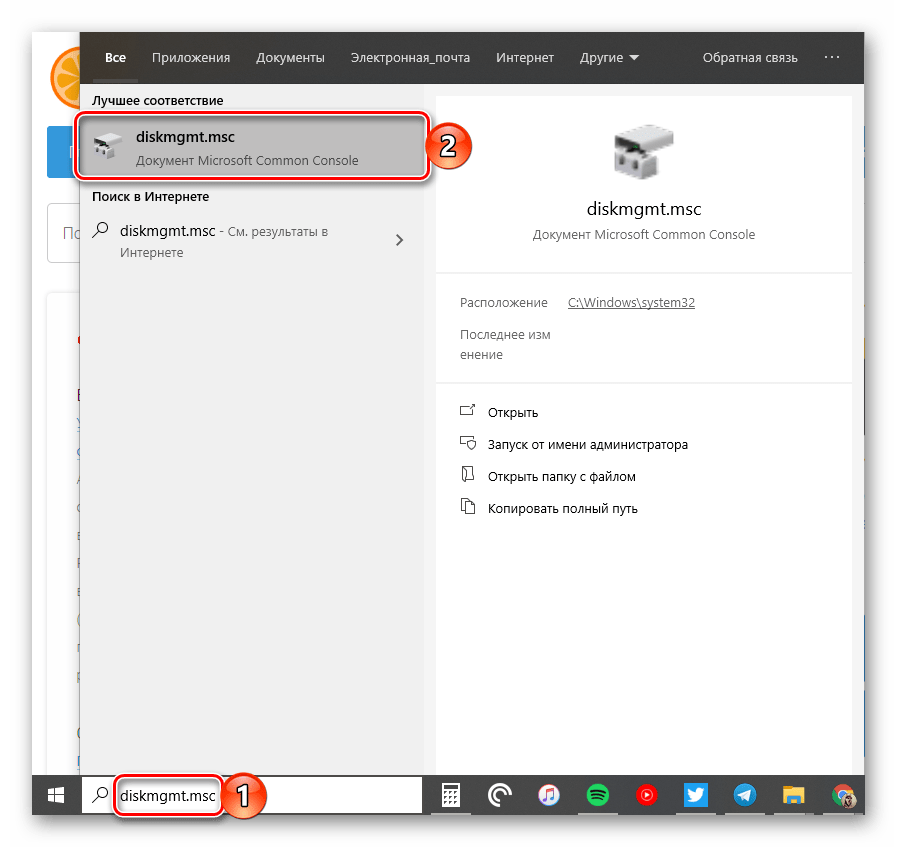Open Twitter from the taskbar
897x847 pixels.
[x=696, y=795]
